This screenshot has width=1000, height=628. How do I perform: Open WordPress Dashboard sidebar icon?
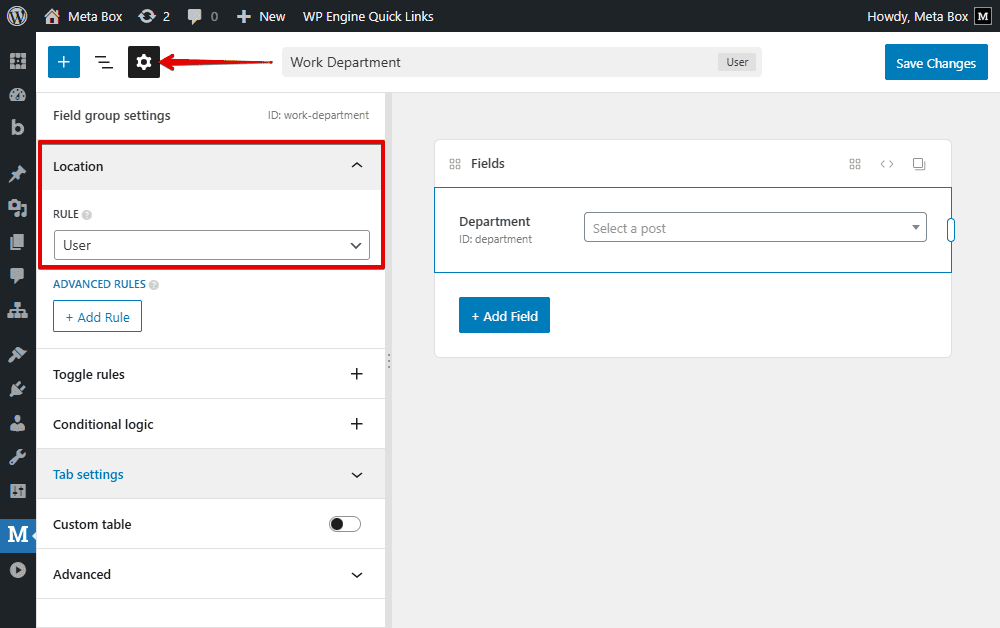point(17,95)
